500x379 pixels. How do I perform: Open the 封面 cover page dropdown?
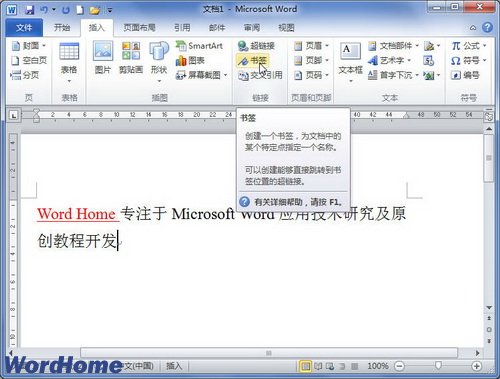click(x=29, y=46)
